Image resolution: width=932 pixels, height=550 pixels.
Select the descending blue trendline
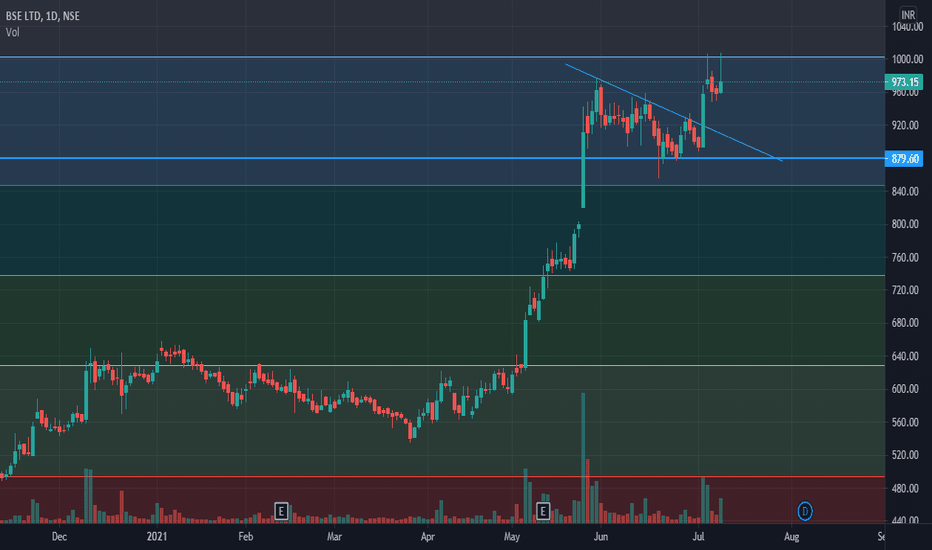tap(674, 112)
